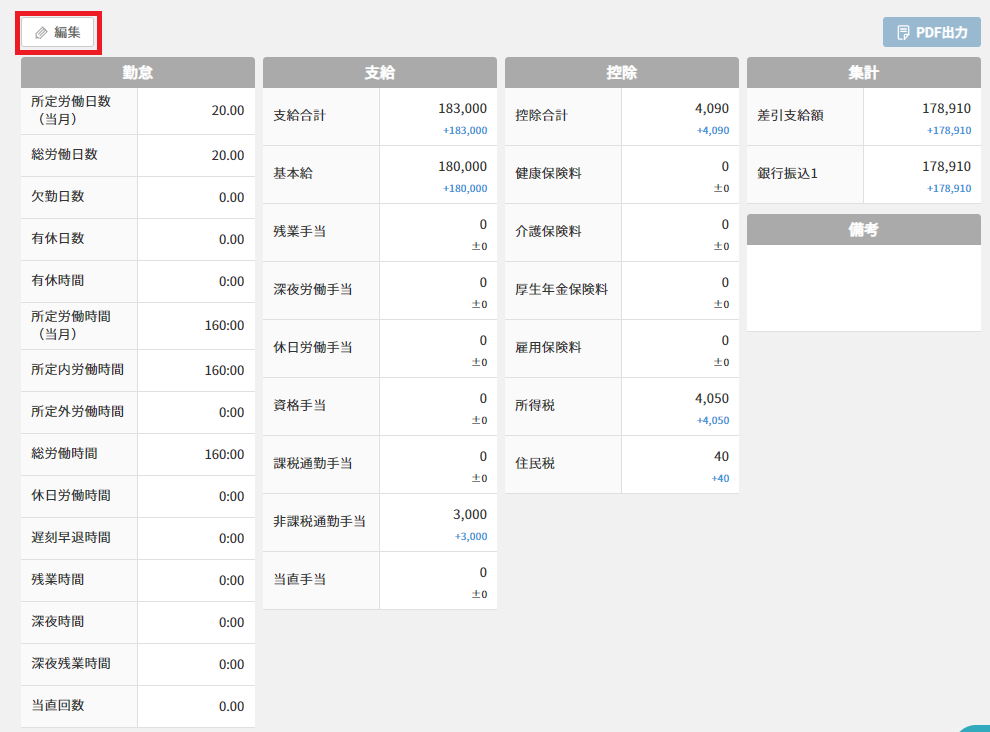Click the 支給合計 value 183,000

click(462, 109)
